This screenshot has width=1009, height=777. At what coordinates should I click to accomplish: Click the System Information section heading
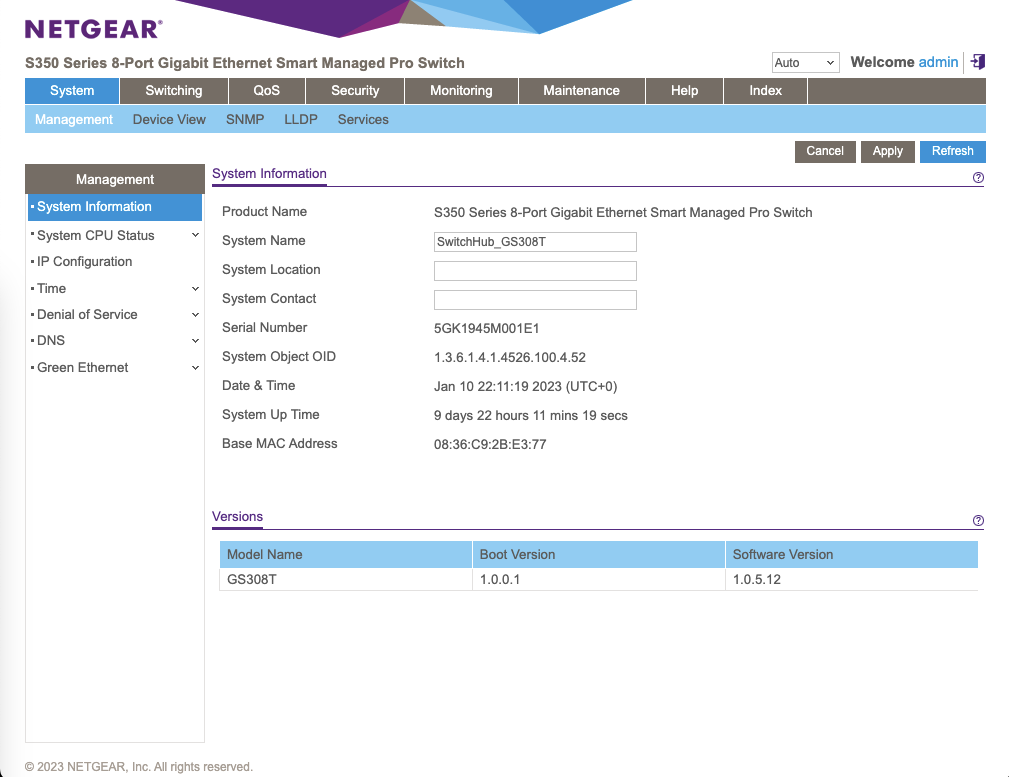(269, 174)
